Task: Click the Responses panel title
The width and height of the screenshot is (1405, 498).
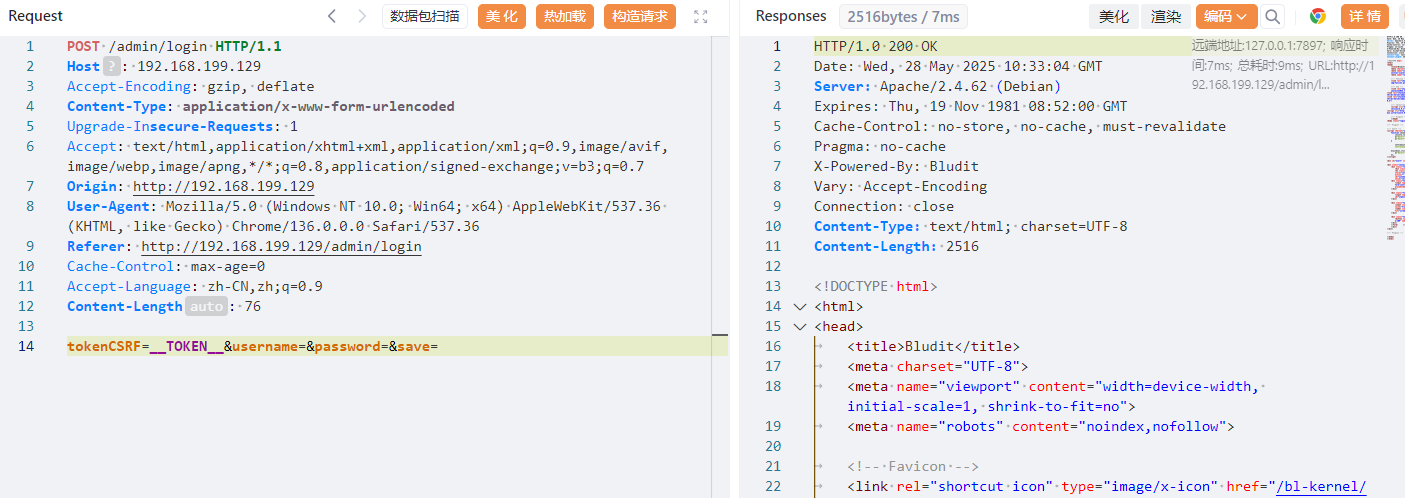Action: pyautogui.click(x=791, y=16)
